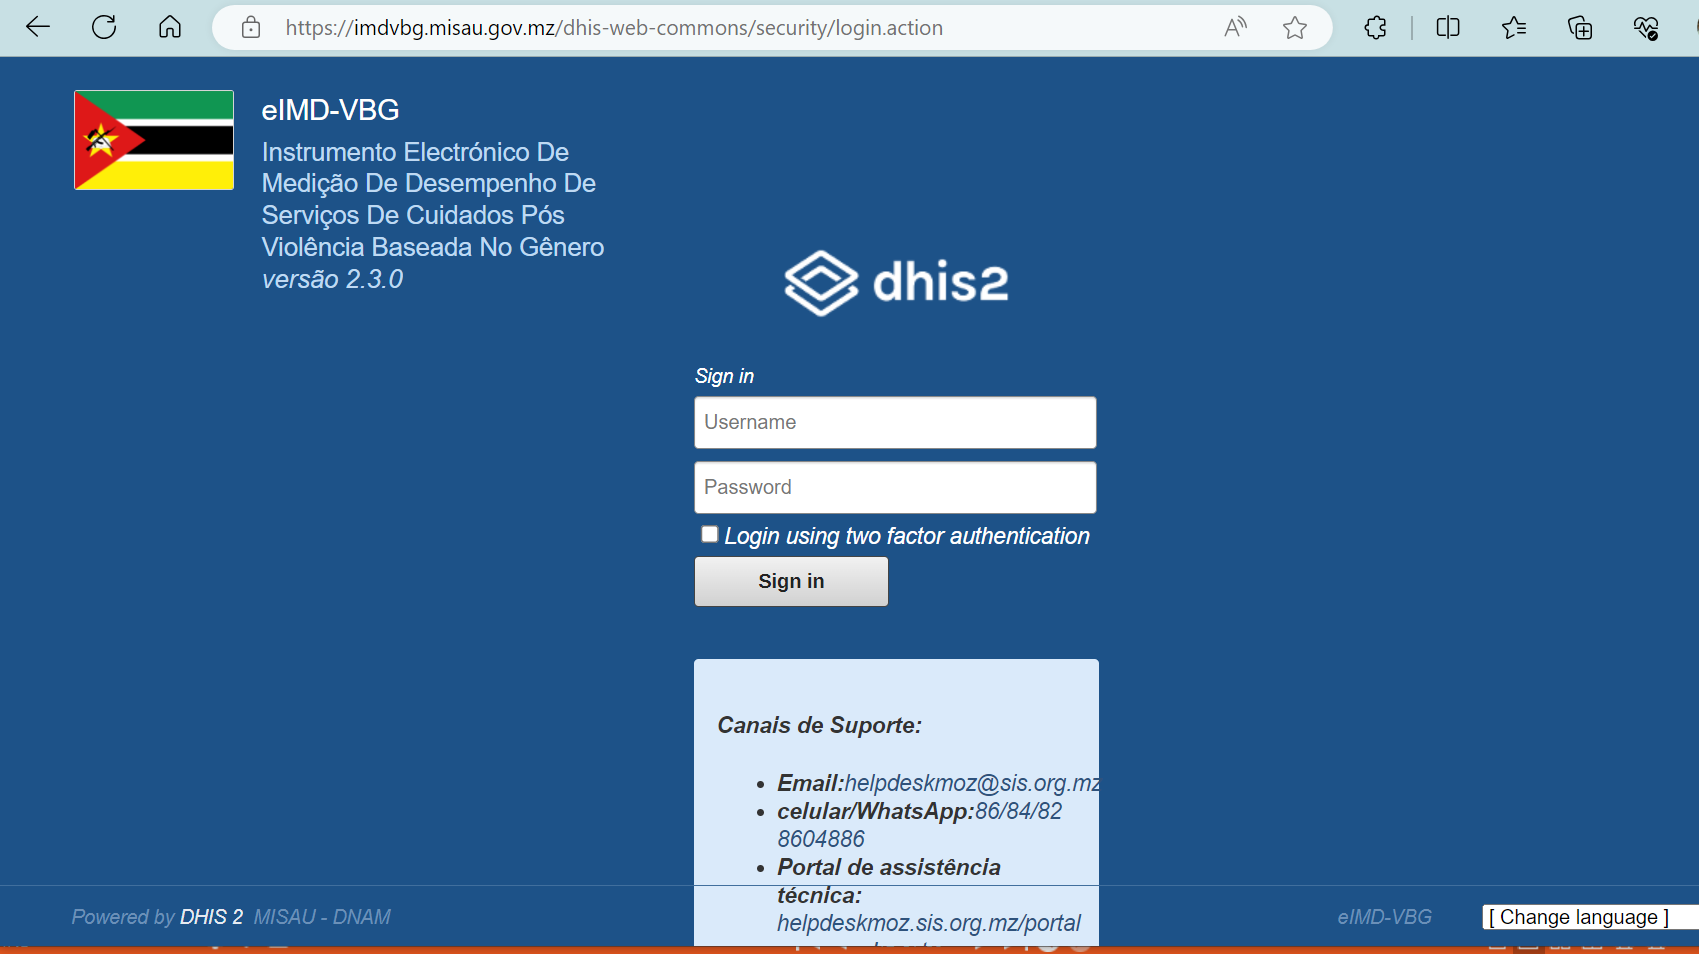Viewport: 1699px width, 954px height.
Task: Open the Change language selector
Action: point(1579,917)
